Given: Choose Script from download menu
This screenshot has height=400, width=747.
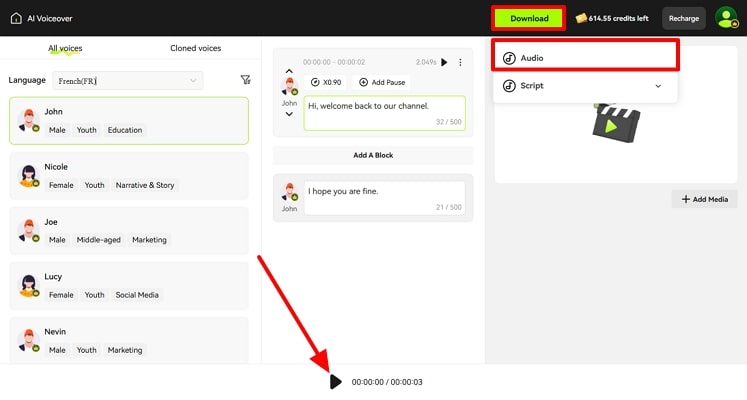Looking at the screenshot, I should [x=585, y=86].
